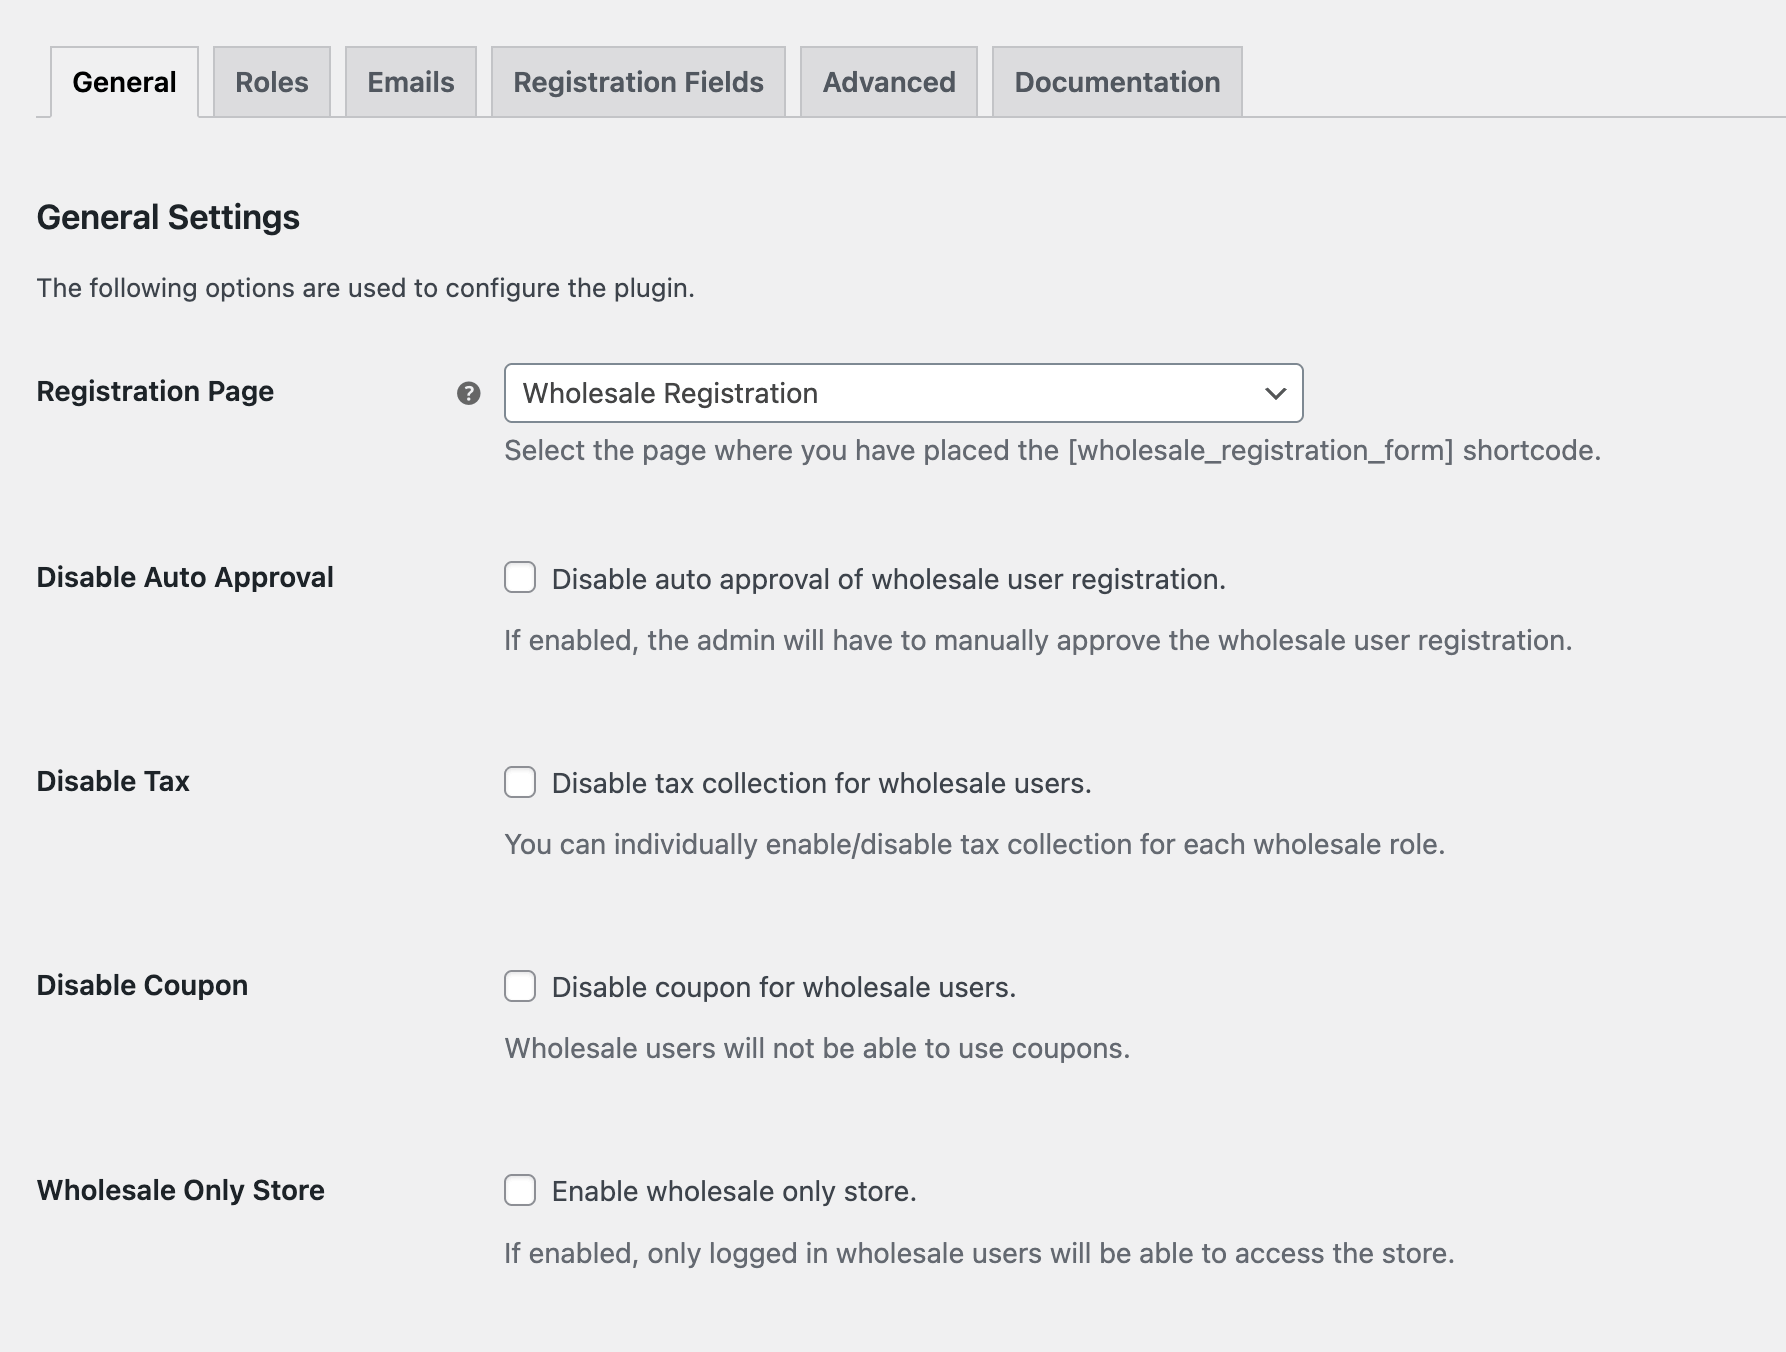Go to Registration Fields tab

pos(638,82)
